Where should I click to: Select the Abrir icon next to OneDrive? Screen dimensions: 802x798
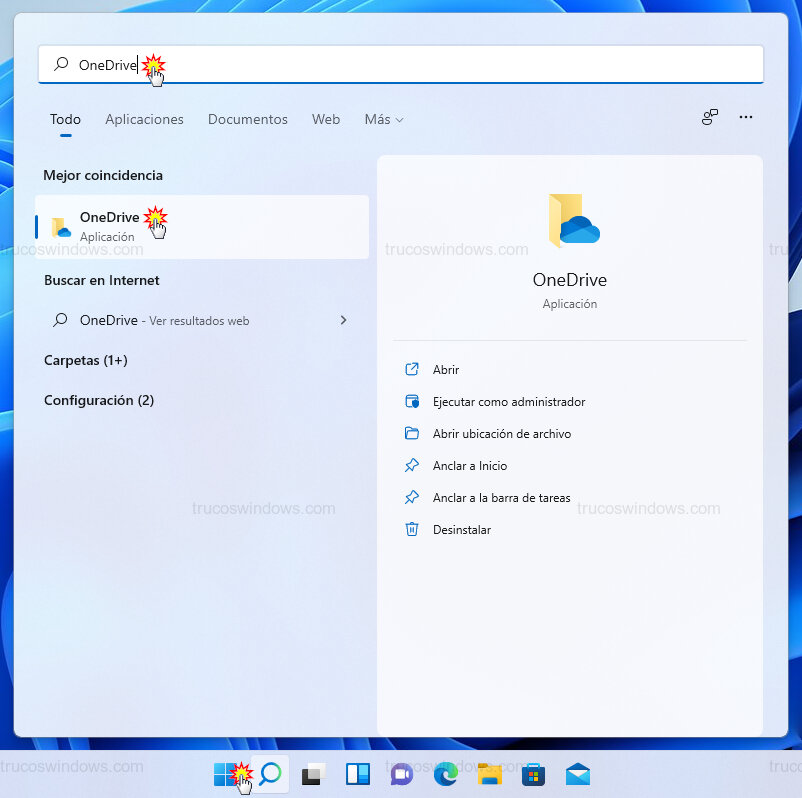tap(412, 369)
